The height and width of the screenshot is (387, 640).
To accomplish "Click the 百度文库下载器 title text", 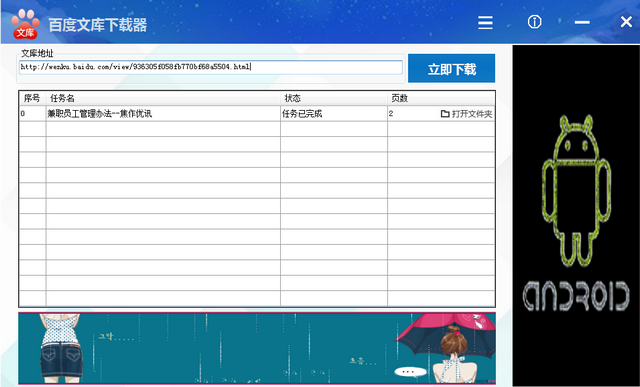I will click(98, 25).
